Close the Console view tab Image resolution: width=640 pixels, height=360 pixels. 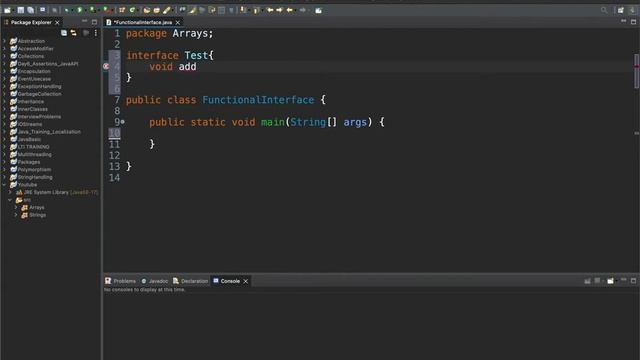(246, 281)
